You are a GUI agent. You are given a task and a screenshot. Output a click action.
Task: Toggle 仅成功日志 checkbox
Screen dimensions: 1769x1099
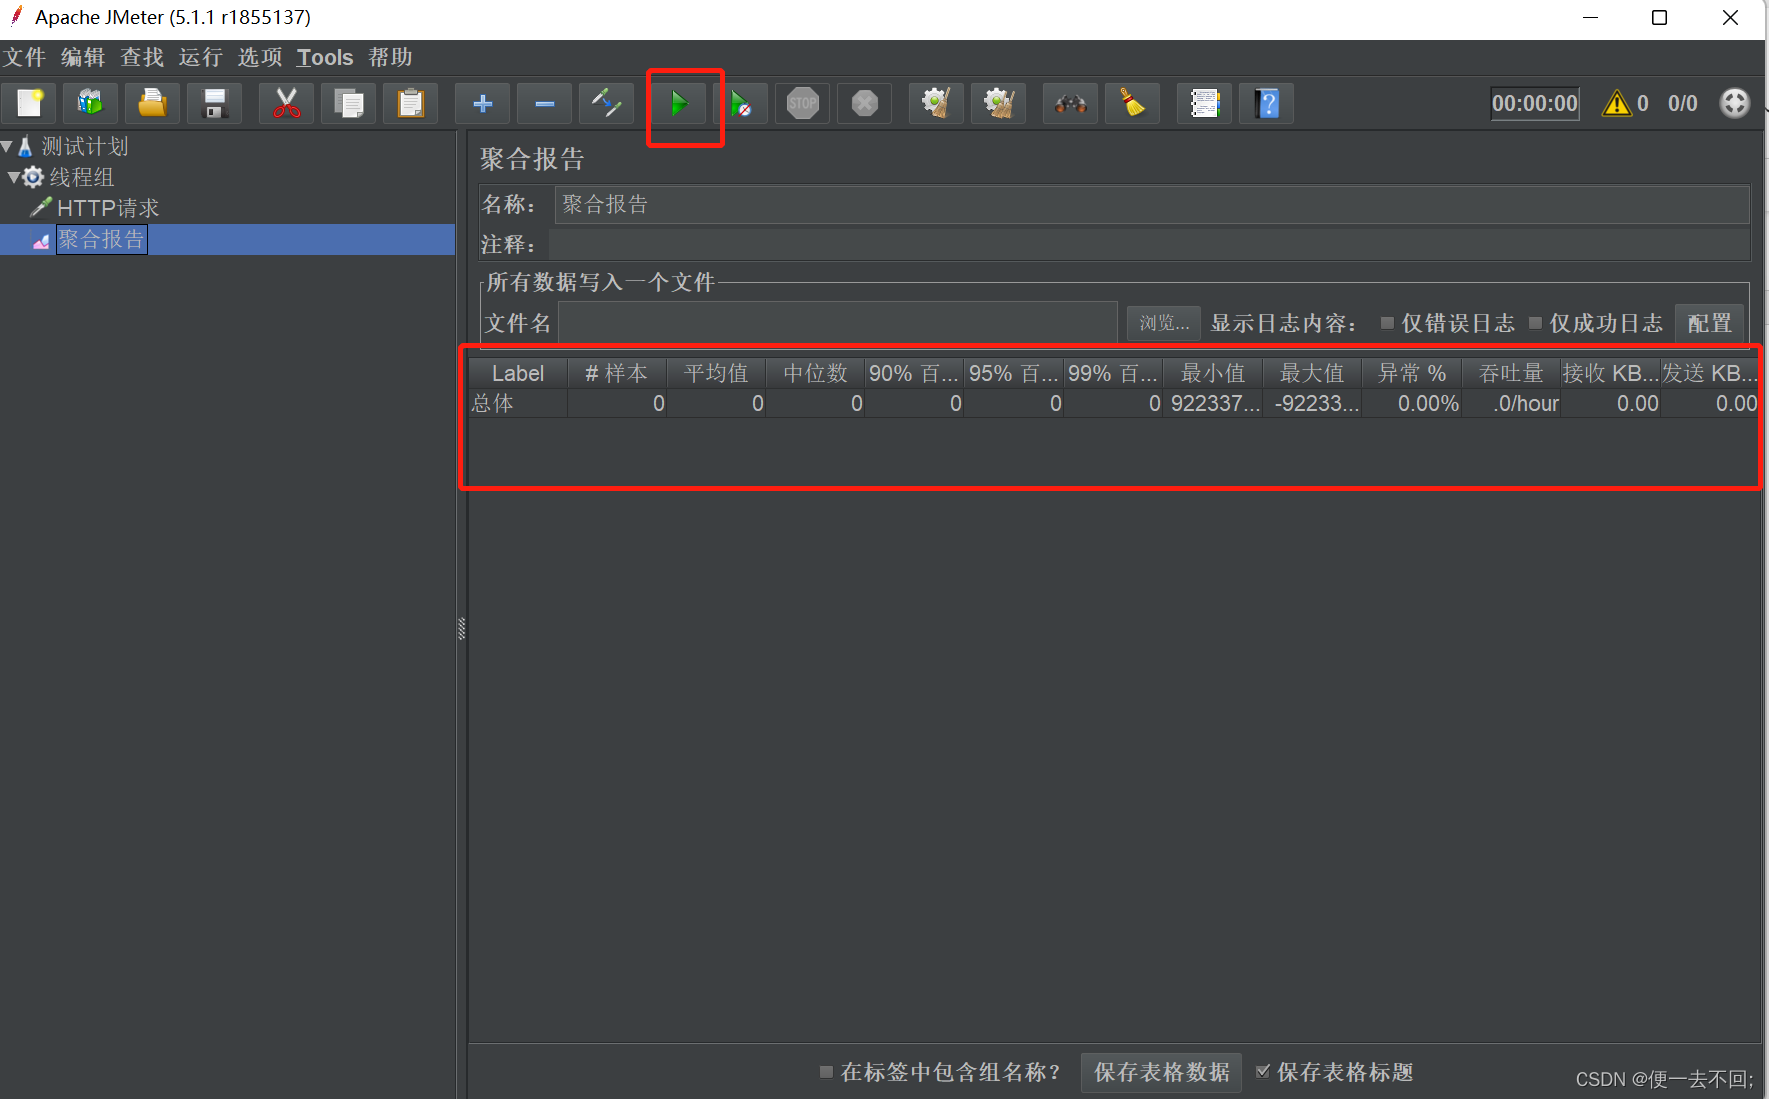[x=1535, y=322]
